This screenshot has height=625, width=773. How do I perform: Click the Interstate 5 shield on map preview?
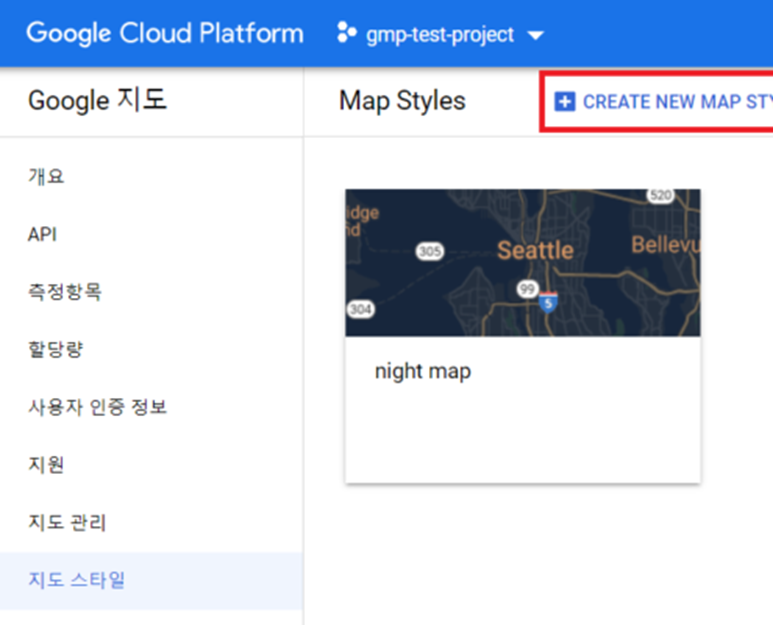point(547,302)
